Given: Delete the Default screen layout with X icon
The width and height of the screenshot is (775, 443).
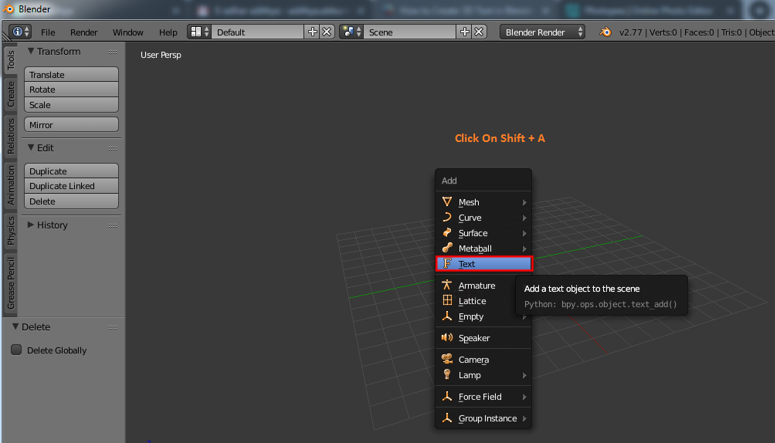Looking at the screenshot, I should tap(327, 32).
